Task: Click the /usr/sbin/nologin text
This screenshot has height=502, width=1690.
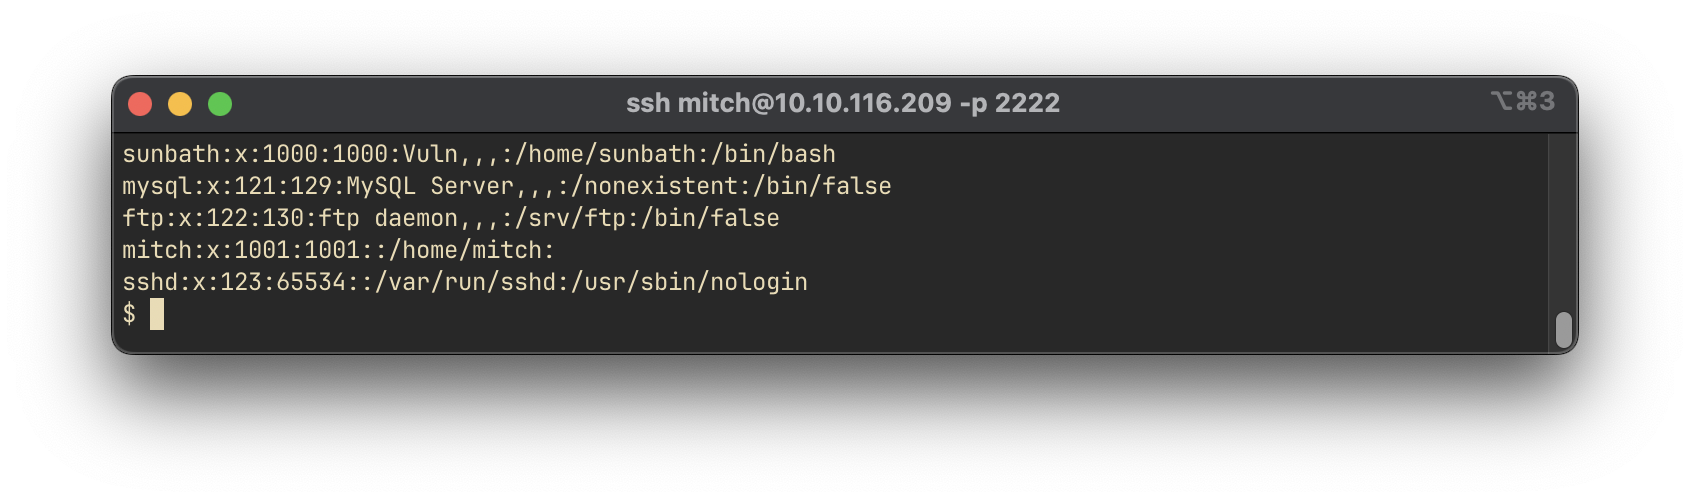Action: [x=689, y=282]
